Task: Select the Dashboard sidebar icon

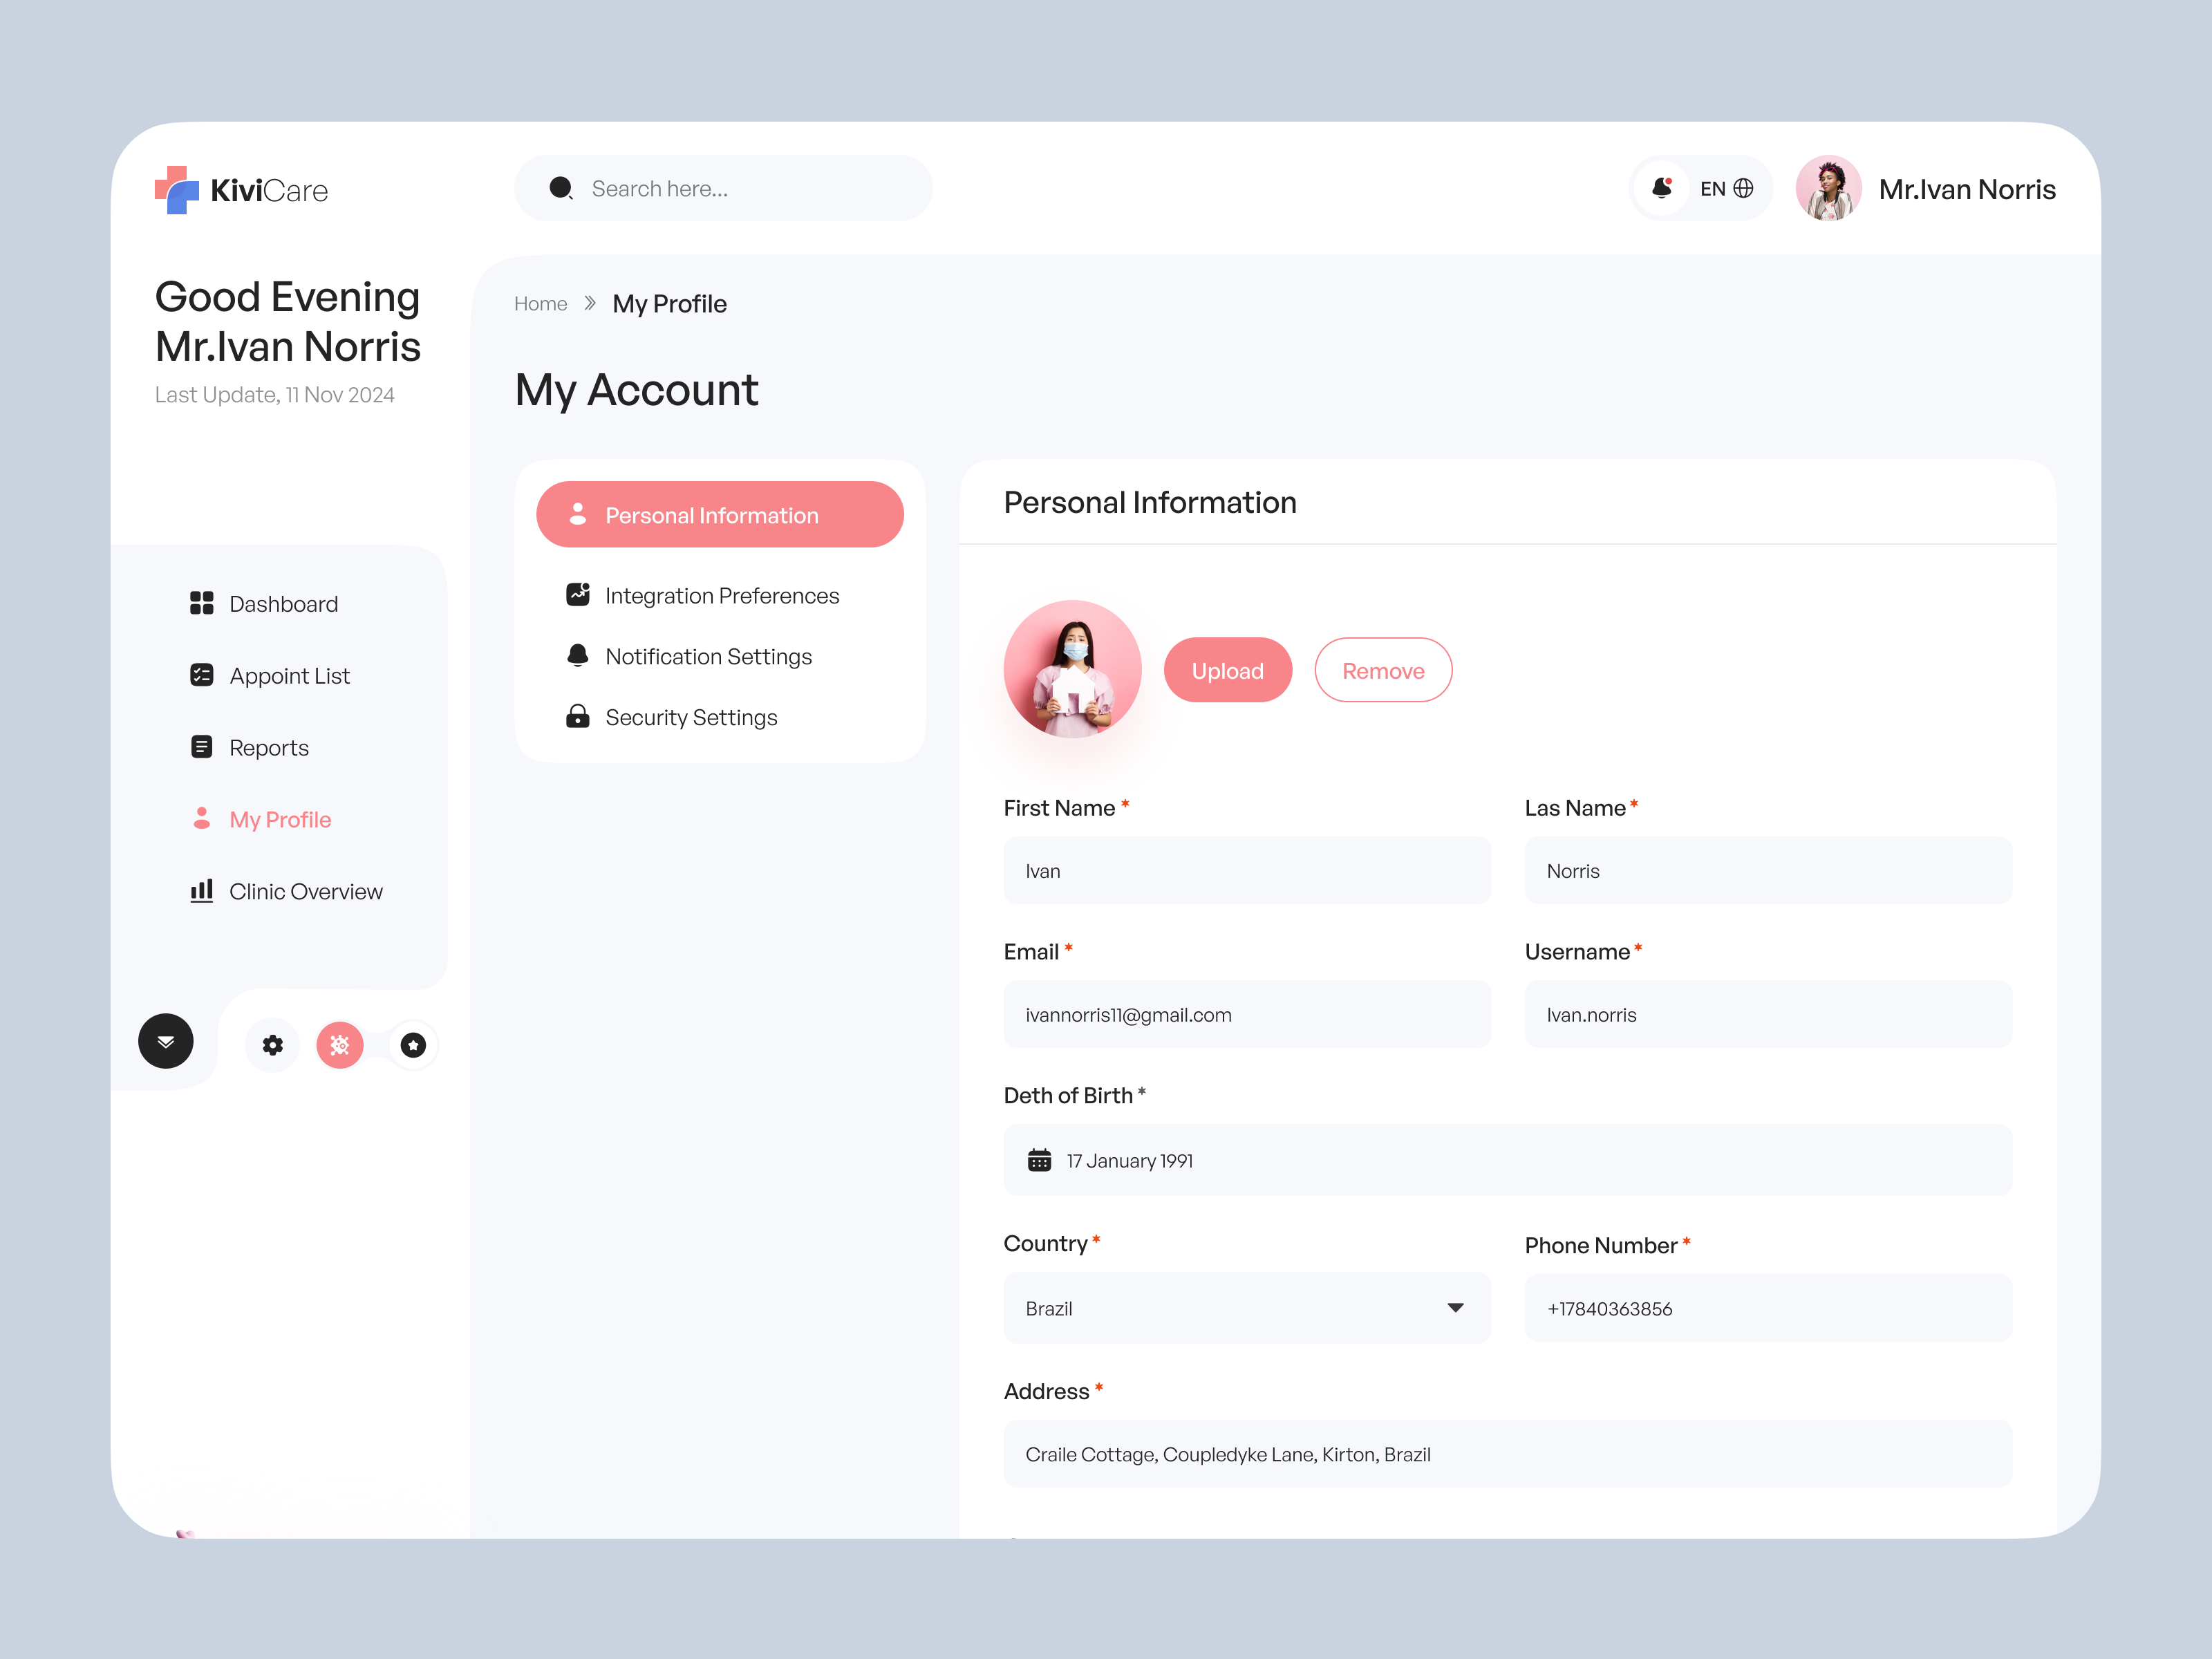Action: tap(202, 603)
